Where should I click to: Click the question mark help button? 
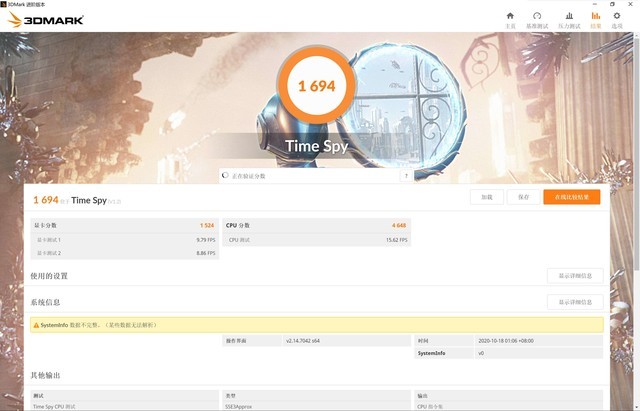coord(406,176)
